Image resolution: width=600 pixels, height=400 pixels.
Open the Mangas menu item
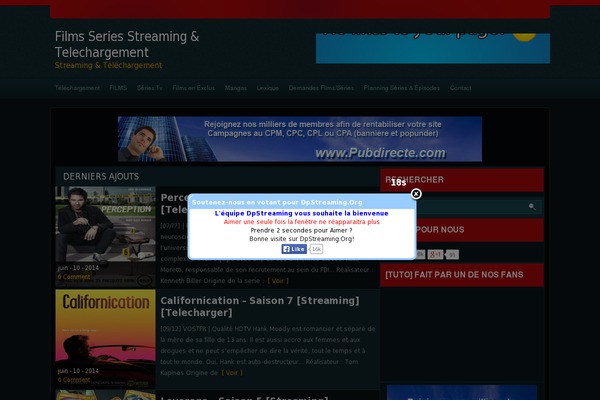click(236, 88)
